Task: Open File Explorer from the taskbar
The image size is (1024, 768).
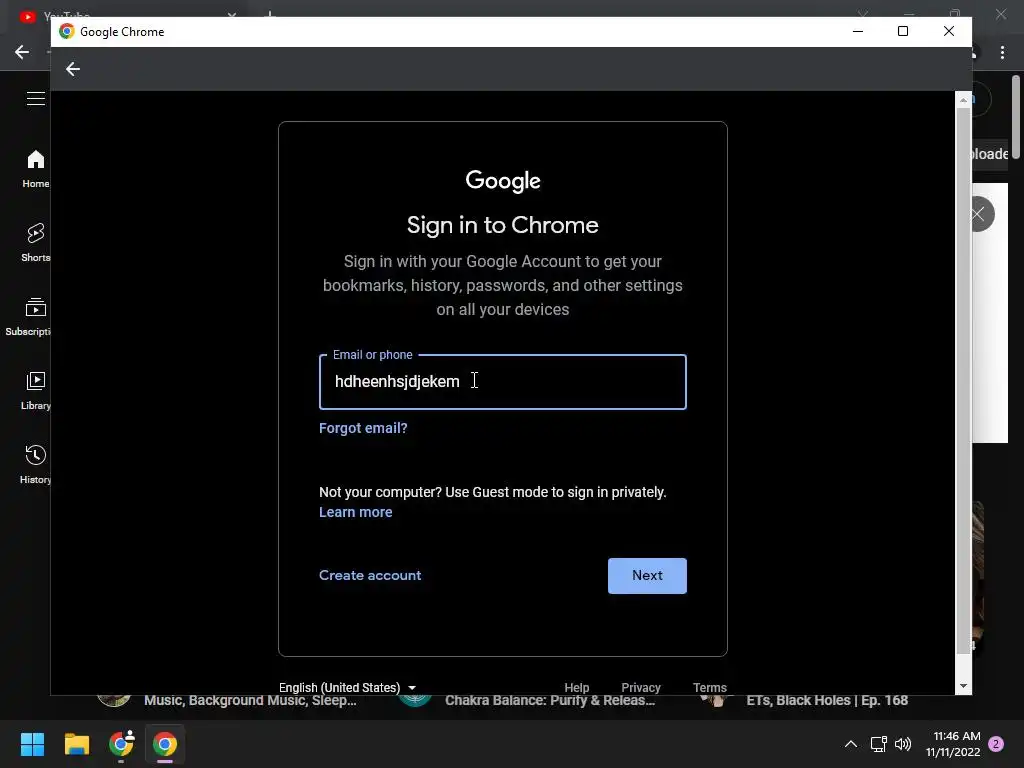Action: coord(76,744)
